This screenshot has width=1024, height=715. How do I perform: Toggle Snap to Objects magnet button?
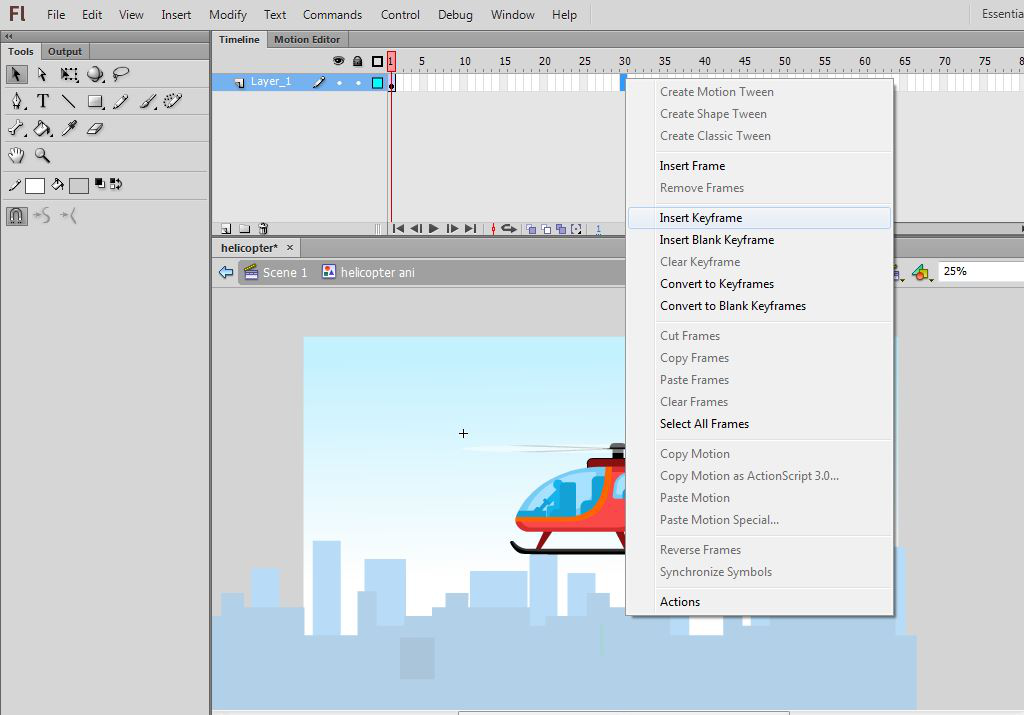(17, 215)
